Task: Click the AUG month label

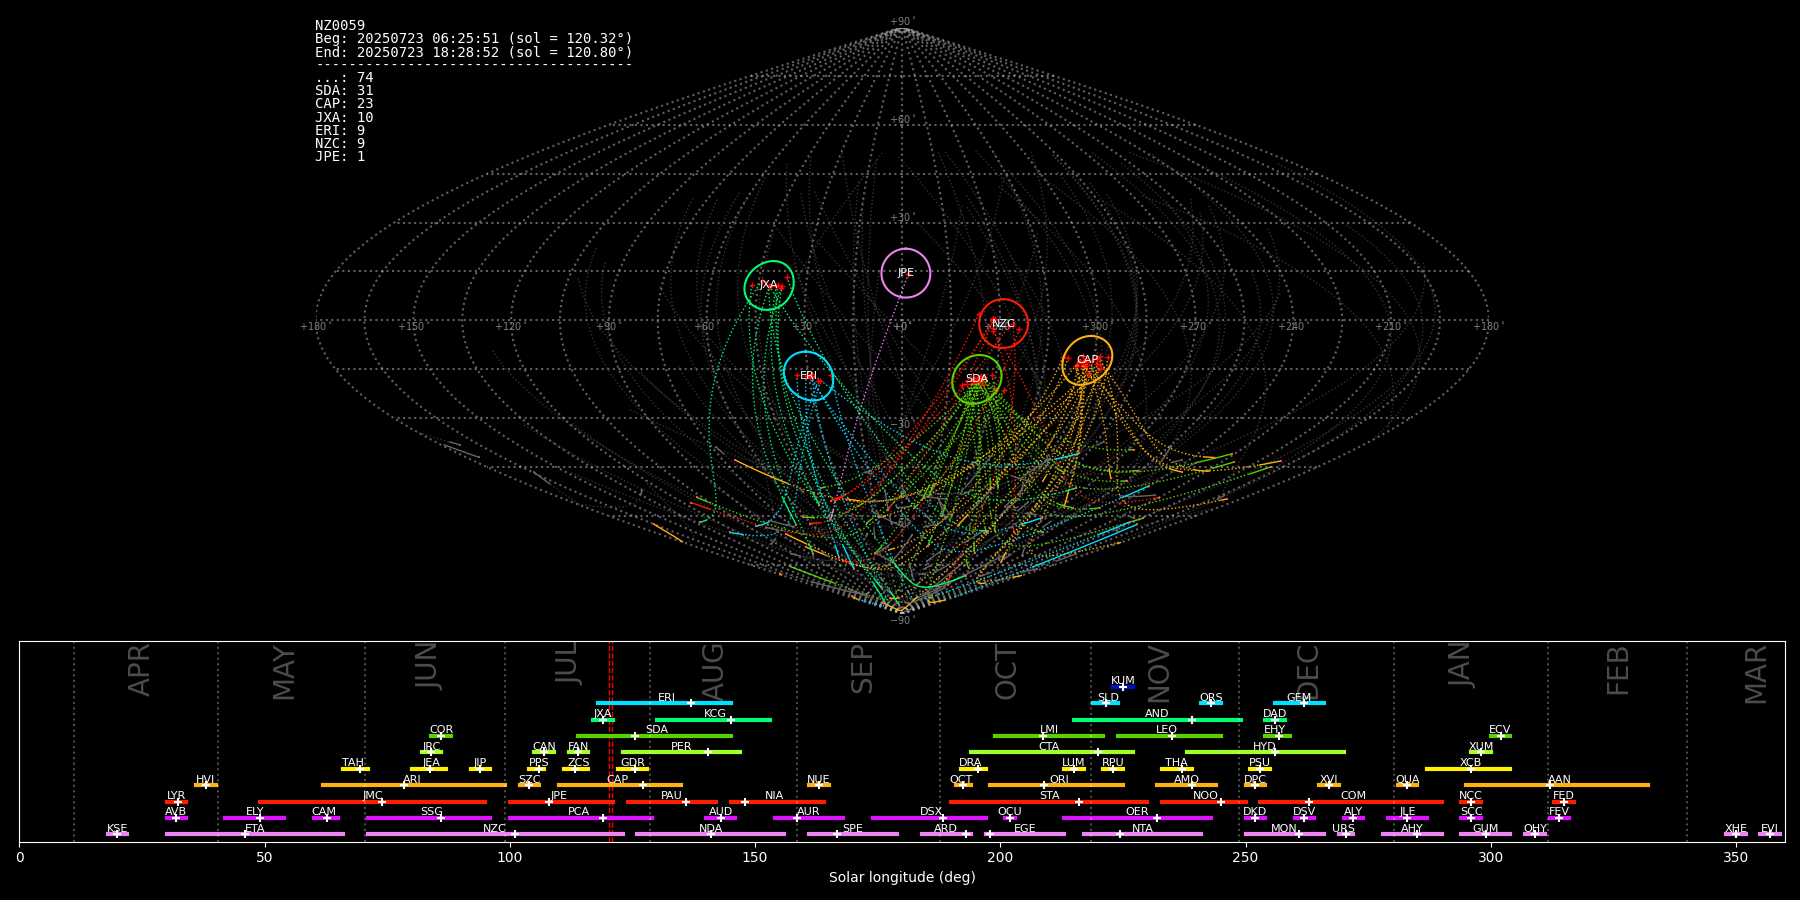Action: 713,671
